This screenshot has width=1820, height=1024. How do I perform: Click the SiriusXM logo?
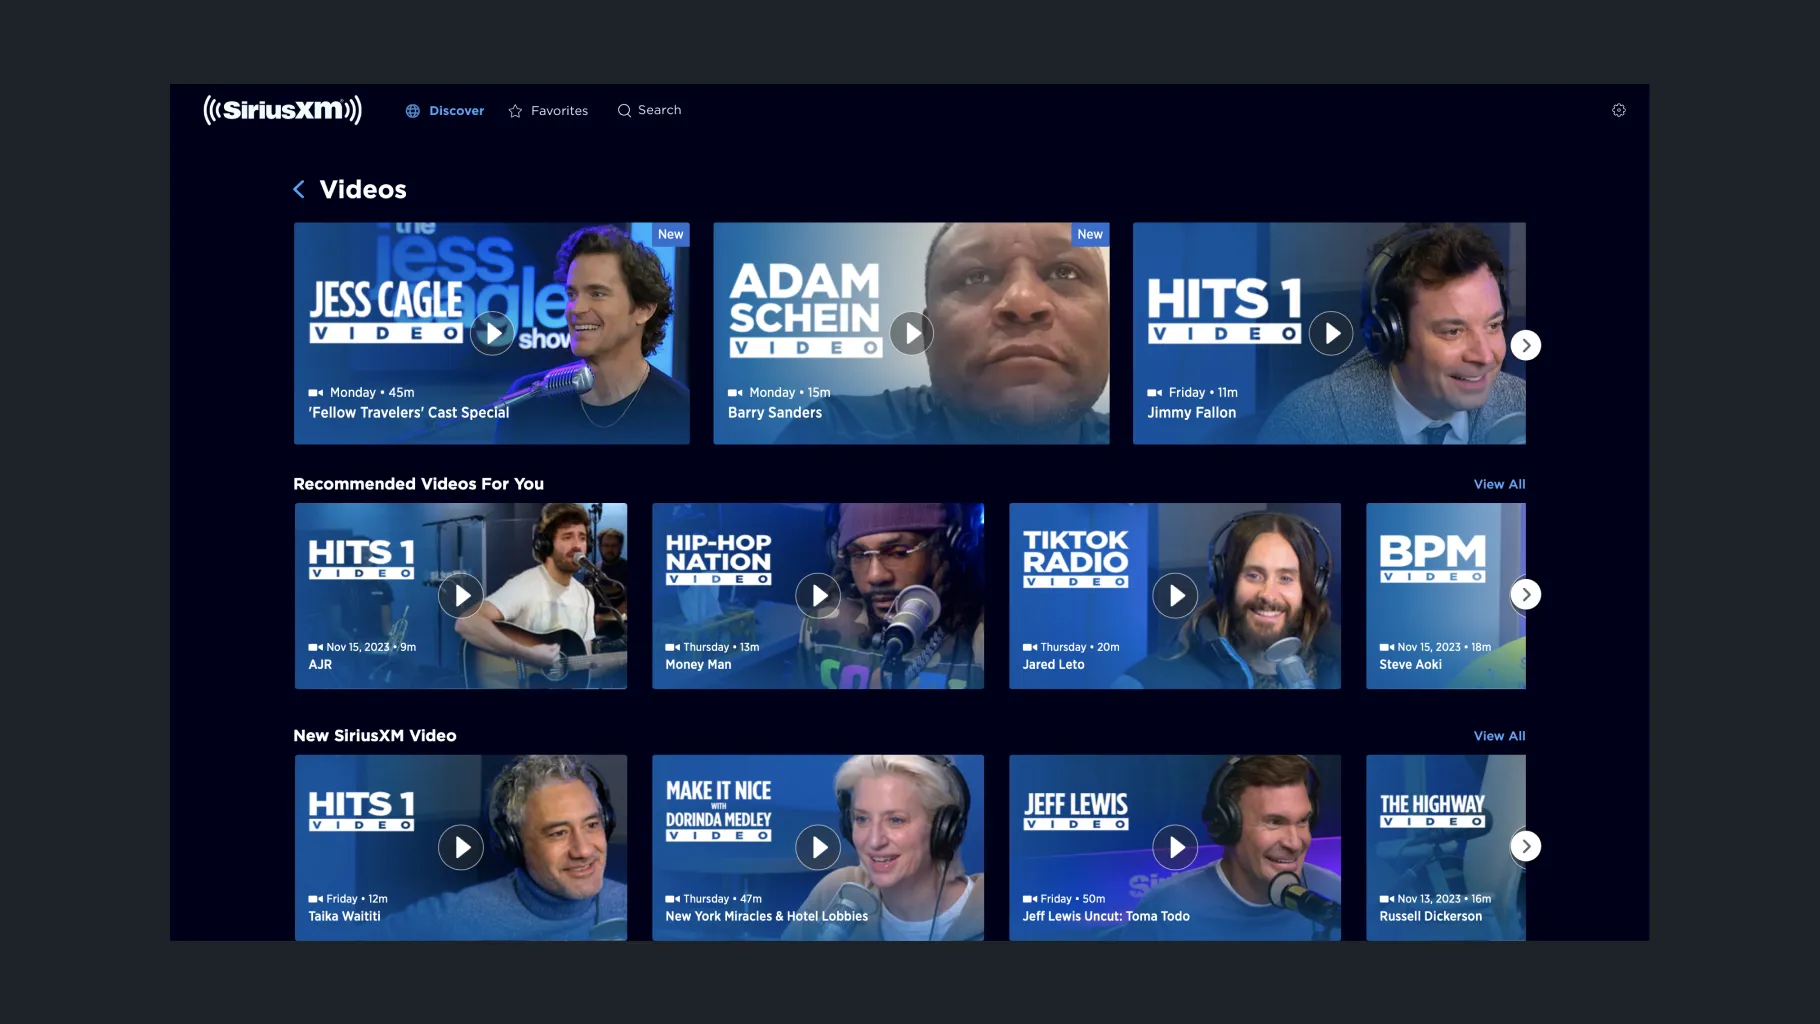click(x=282, y=110)
